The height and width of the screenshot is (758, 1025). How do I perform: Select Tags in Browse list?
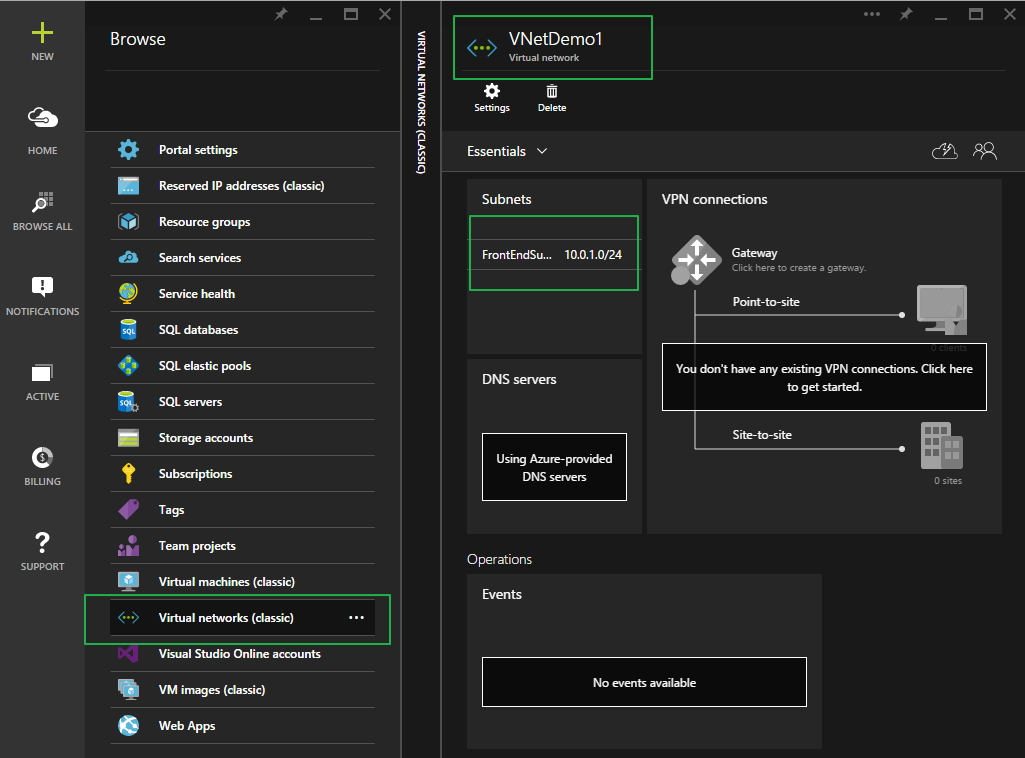243,509
